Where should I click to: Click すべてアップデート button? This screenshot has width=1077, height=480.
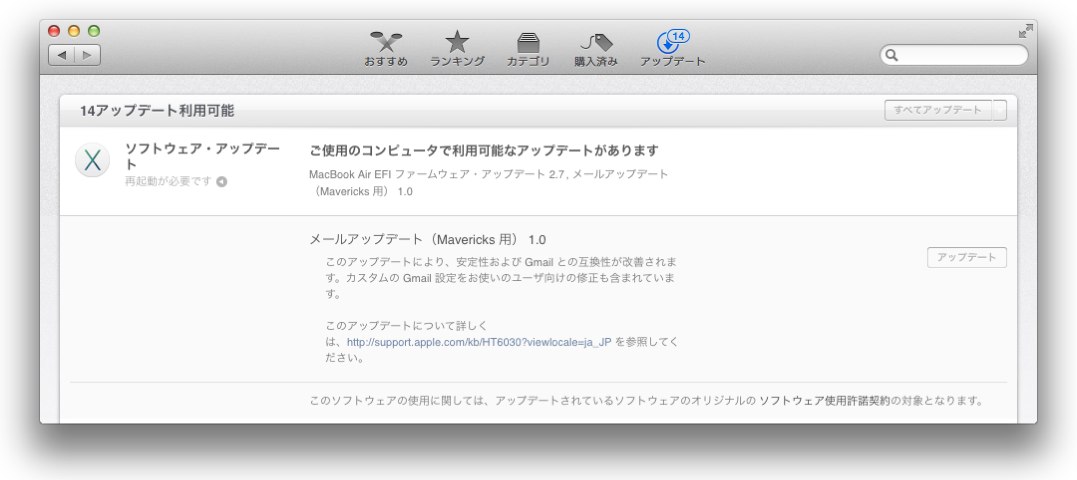(x=938, y=110)
